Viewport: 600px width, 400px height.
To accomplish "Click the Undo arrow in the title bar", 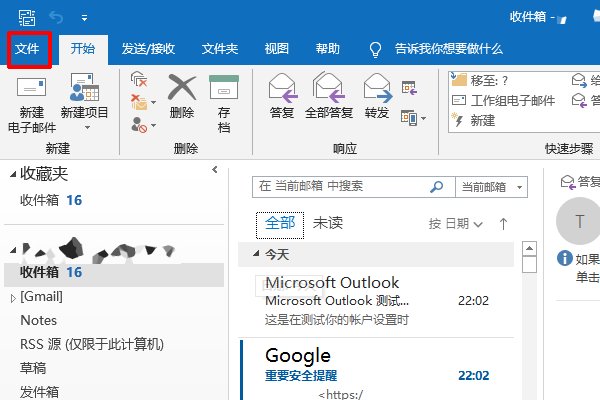I will coord(56,18).
